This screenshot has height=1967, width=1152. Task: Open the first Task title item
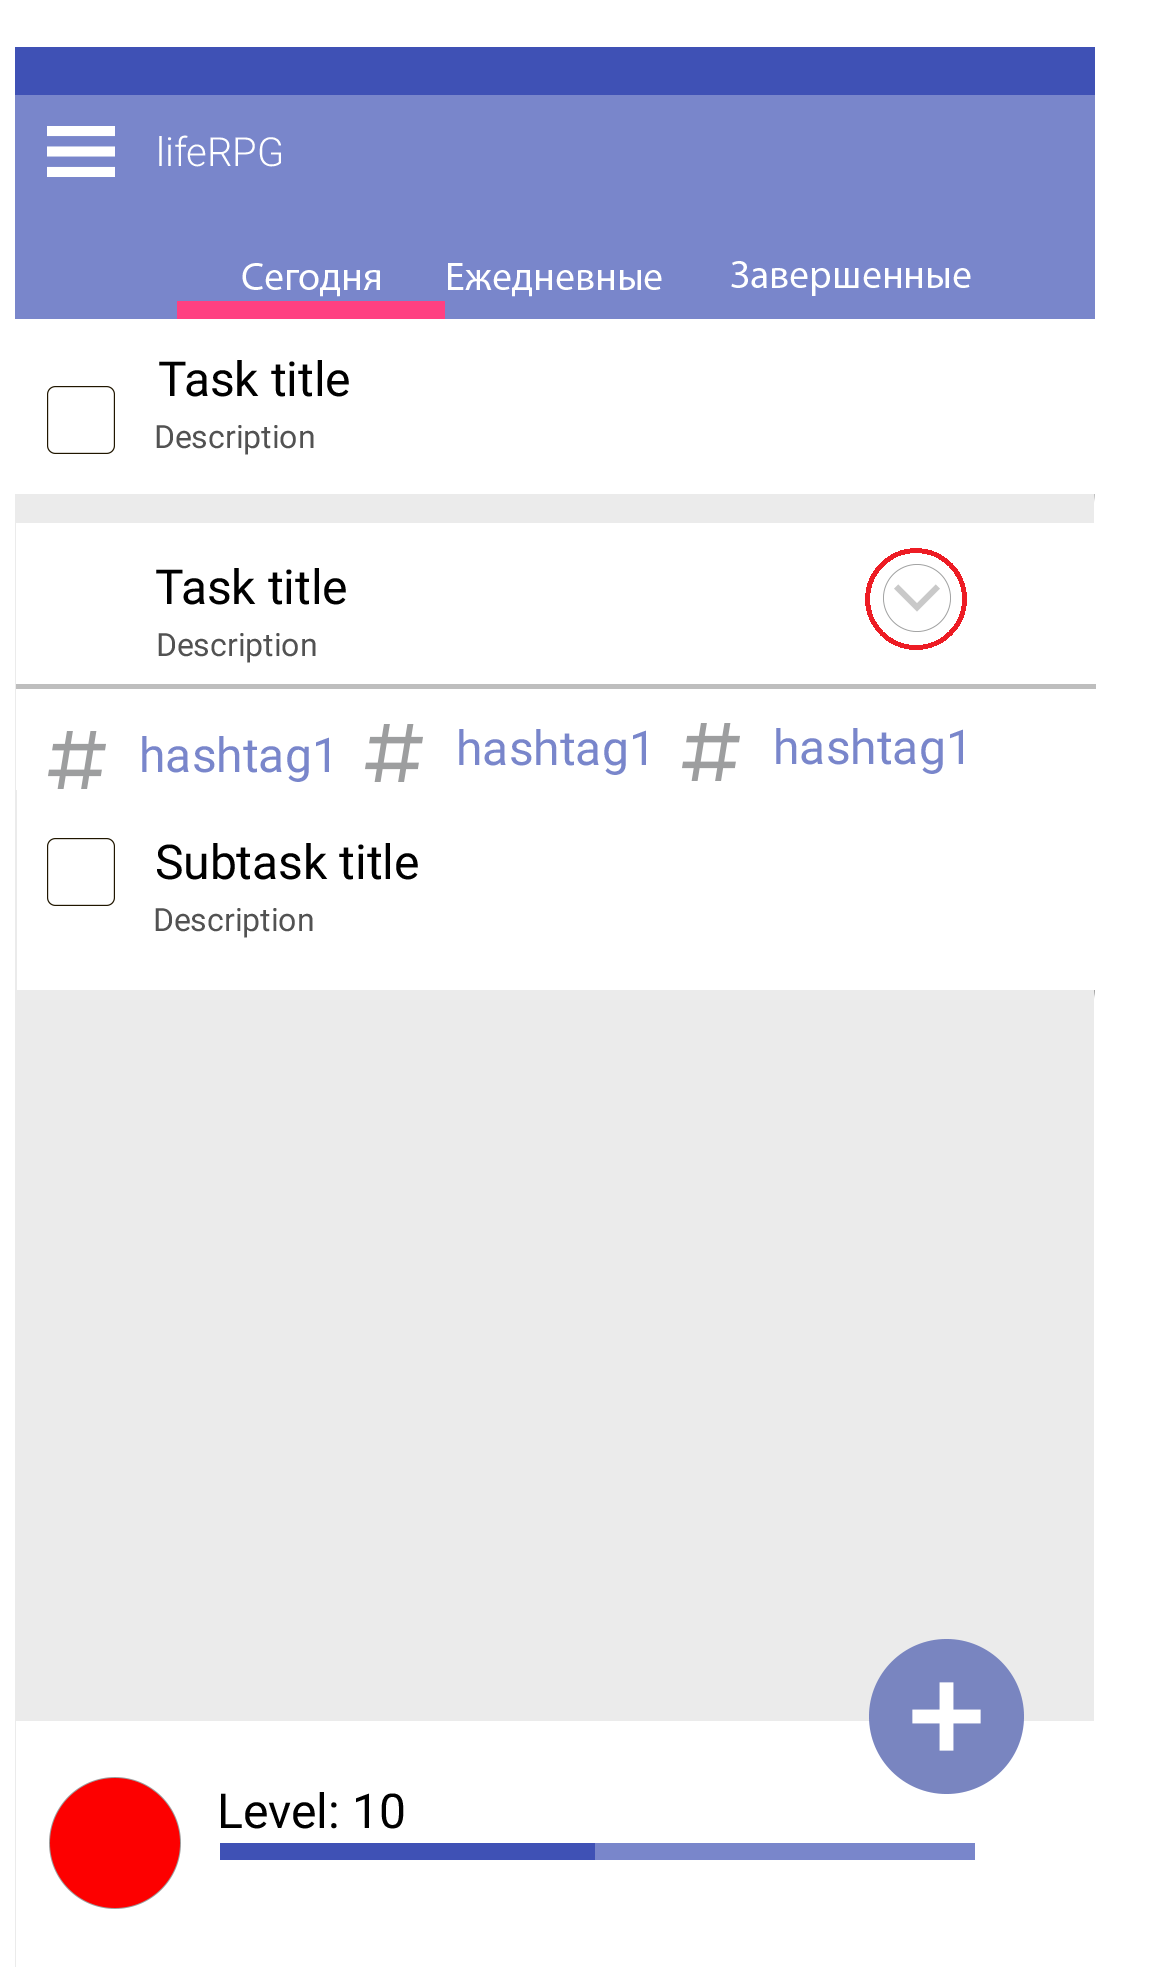(255, 381)
